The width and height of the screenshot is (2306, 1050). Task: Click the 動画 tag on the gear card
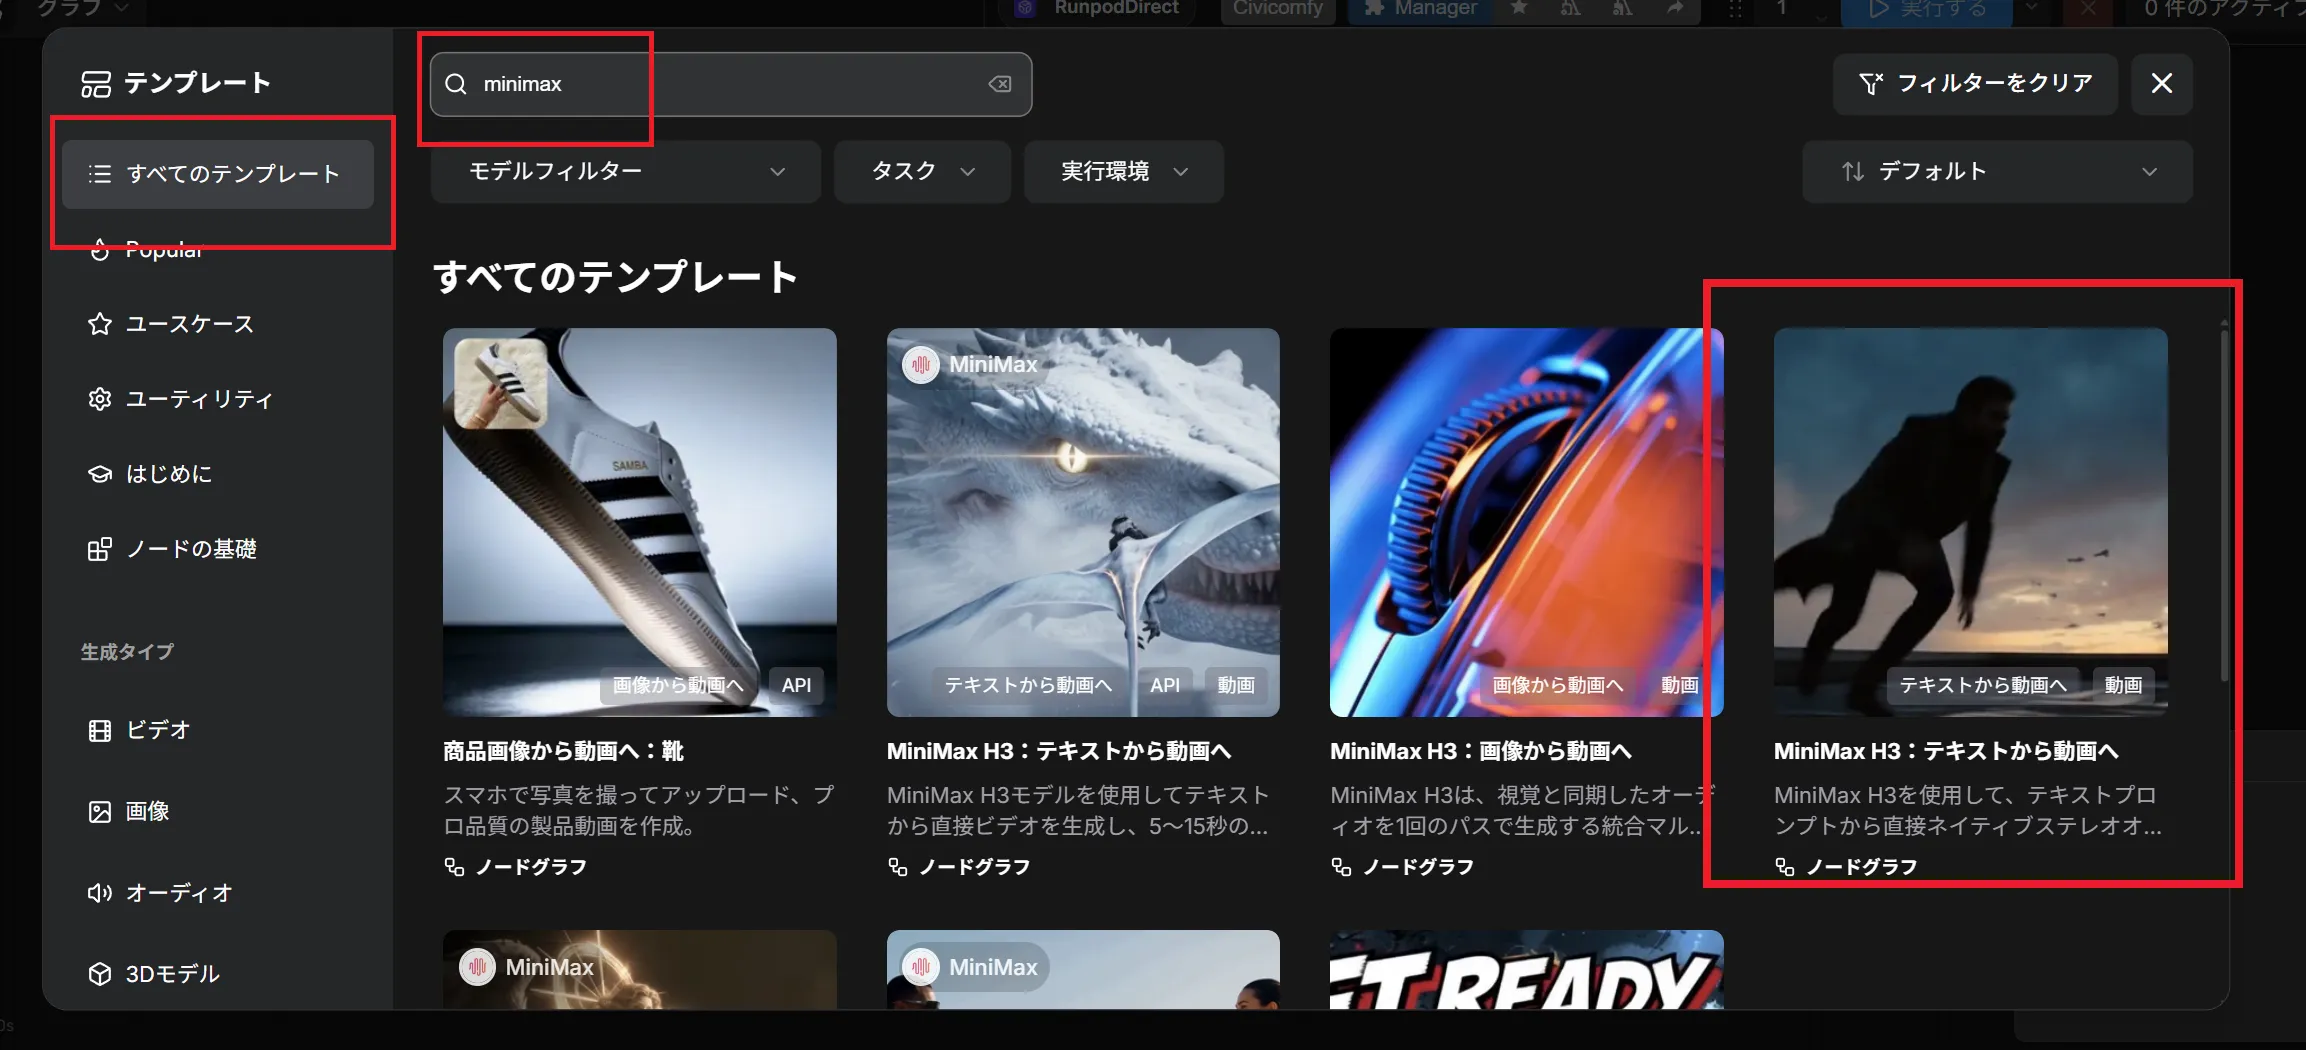tap(1680, 685)
